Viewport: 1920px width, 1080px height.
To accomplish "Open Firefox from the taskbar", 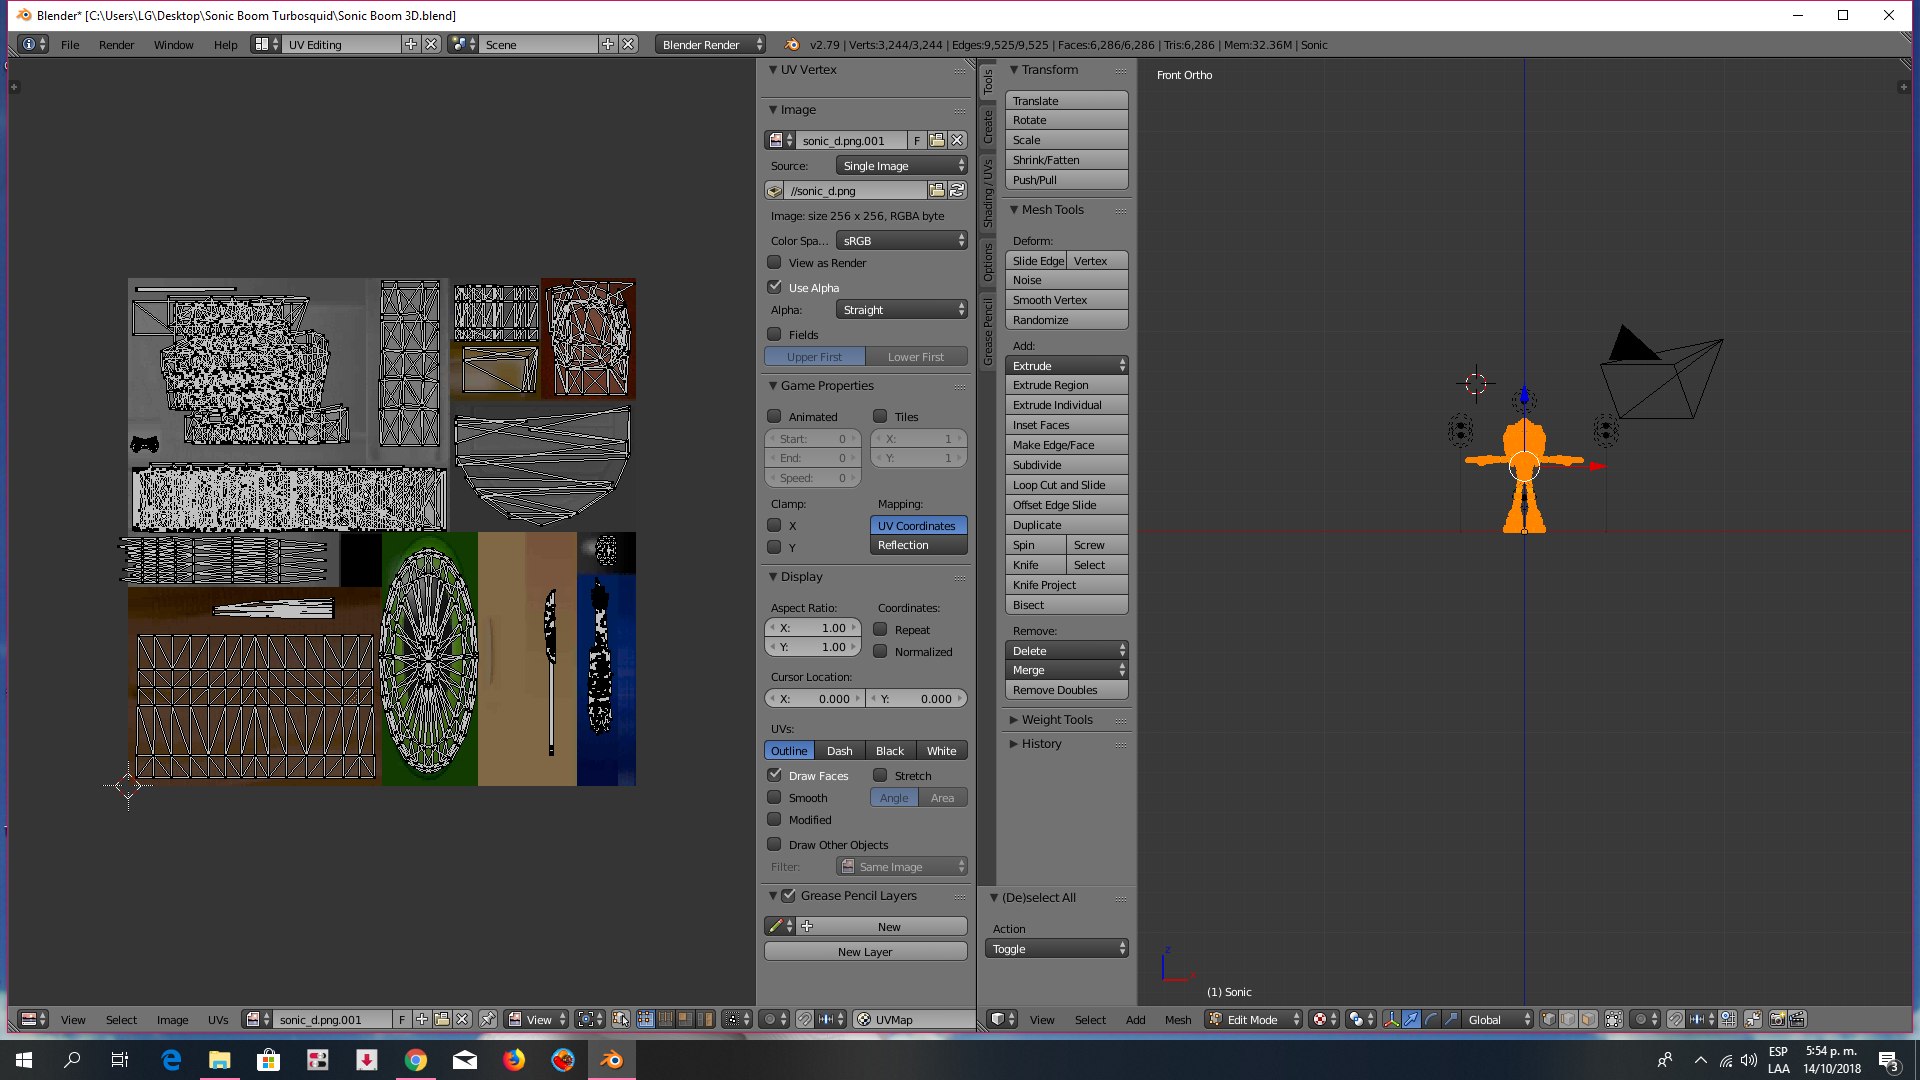I will [x=514, y=1060].
